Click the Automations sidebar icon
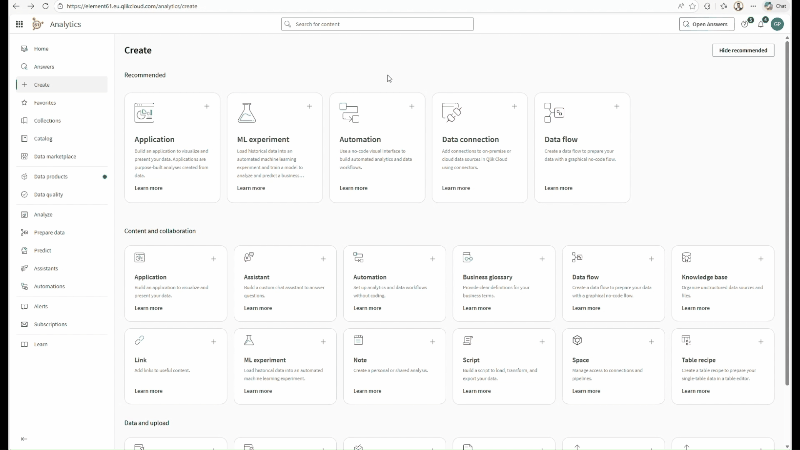Screen dimensions: 800x450 click(x=24, y=286)
